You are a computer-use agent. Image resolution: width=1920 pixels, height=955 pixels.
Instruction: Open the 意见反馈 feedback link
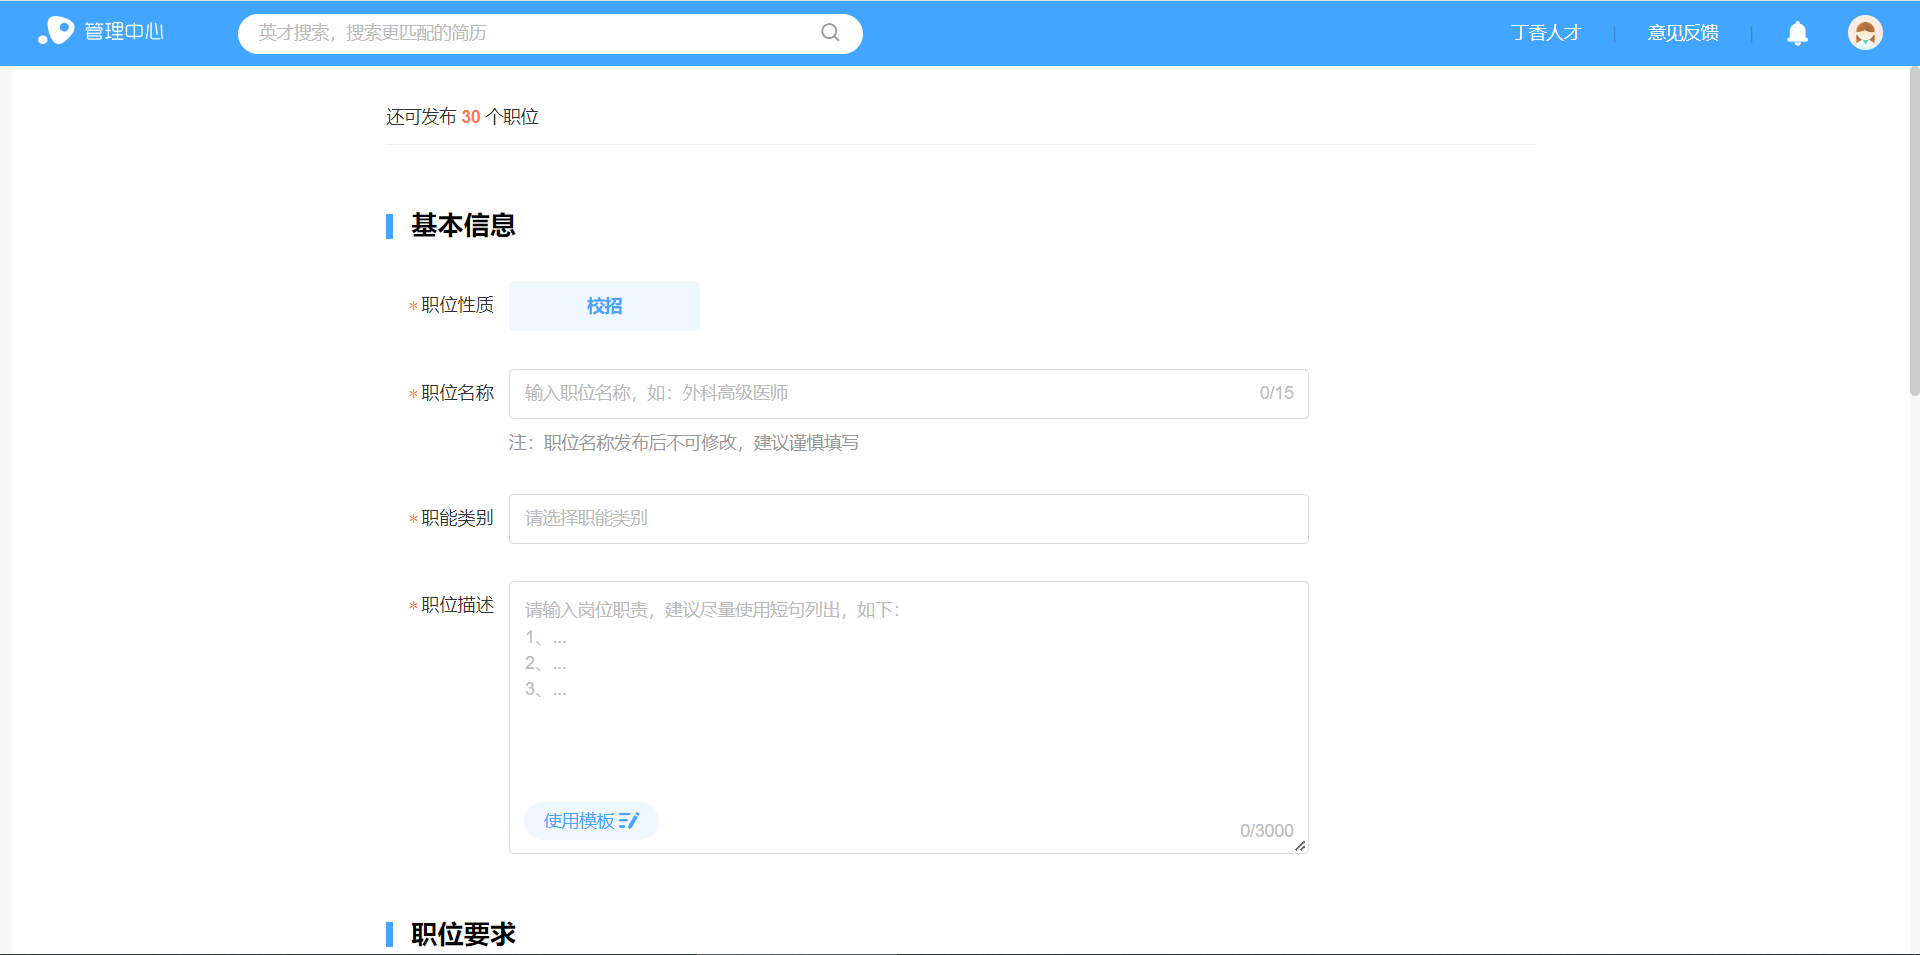(x=1682, y=33)
